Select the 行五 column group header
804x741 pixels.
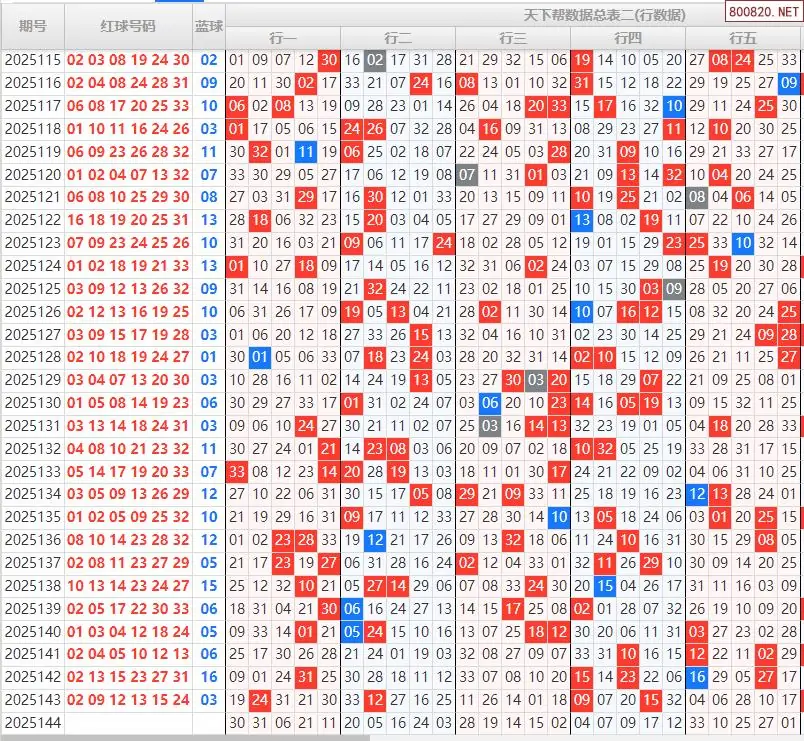(x=743, y=38)
